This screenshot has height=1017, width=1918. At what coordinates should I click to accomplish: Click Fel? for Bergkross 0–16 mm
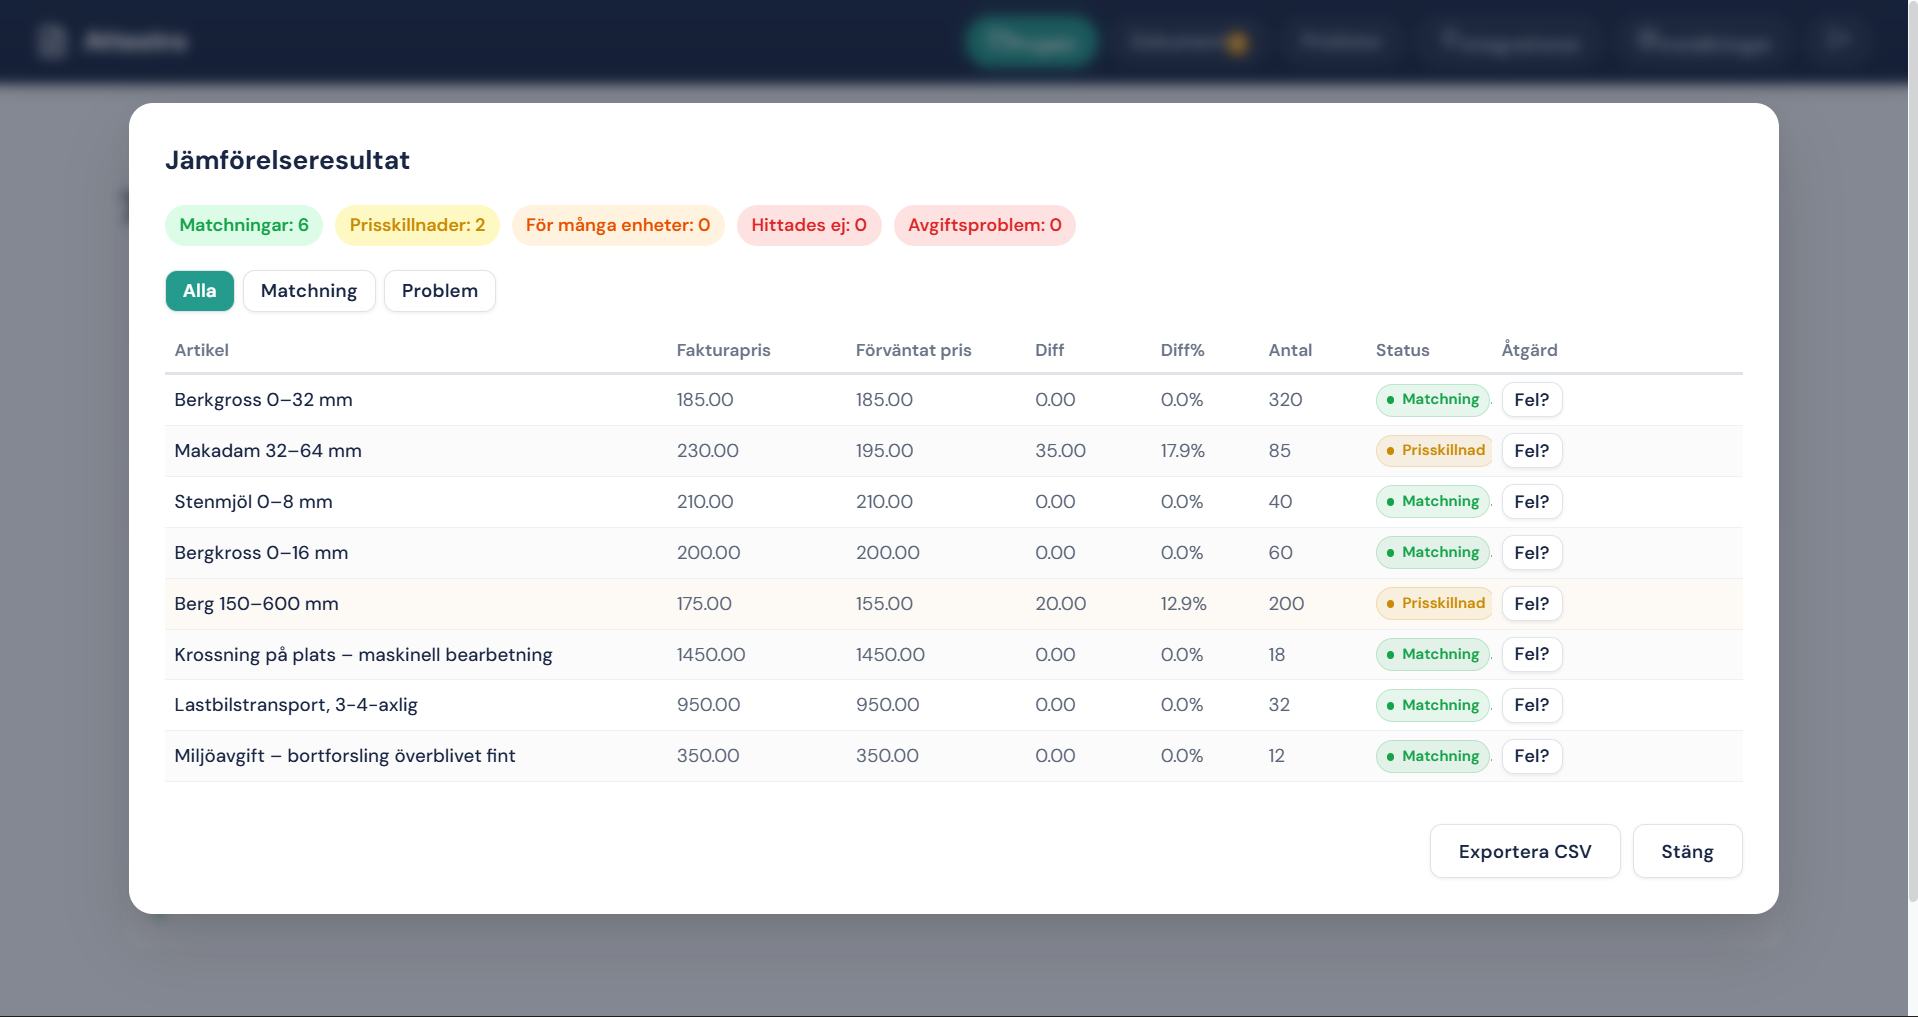1531,553
